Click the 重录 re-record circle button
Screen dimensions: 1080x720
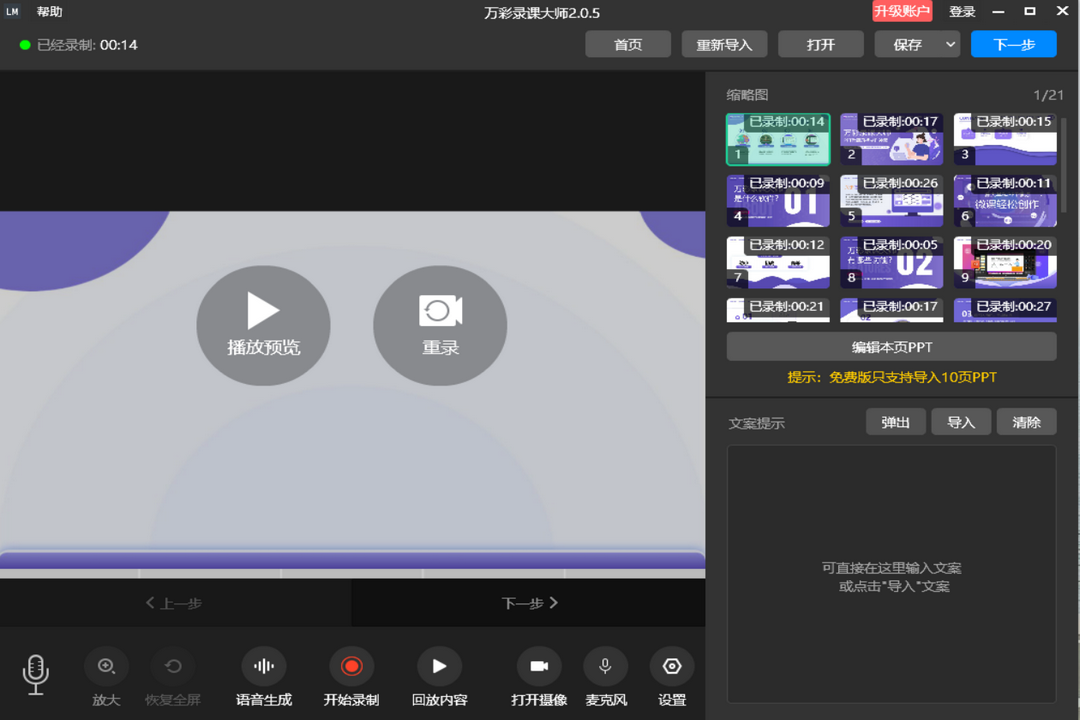(440, 325)
